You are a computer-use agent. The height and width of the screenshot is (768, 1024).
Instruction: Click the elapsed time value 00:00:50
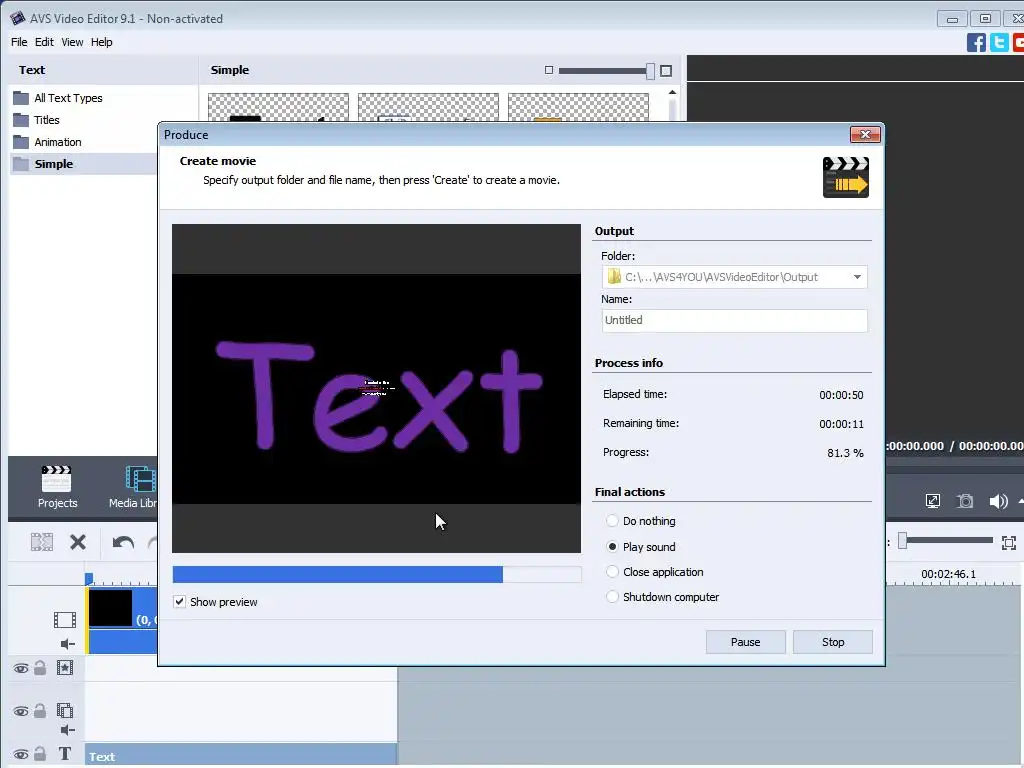pos(841,395)
